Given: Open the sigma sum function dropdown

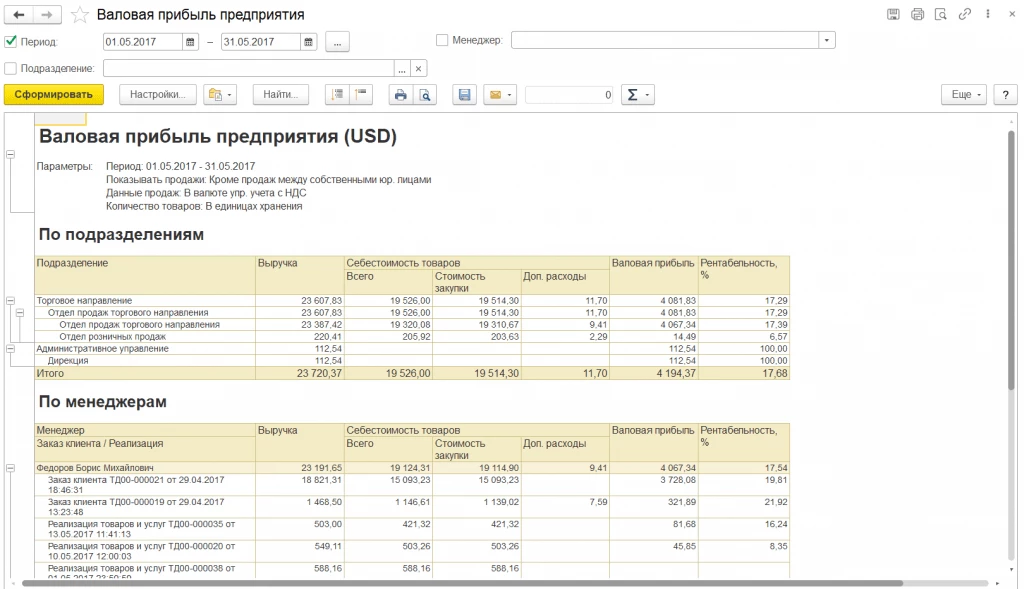Looking at the screenshot, I should [637, 95].
